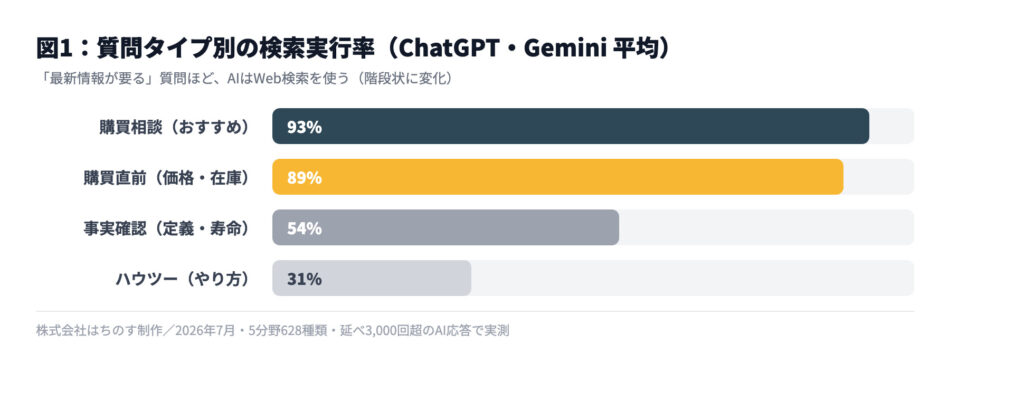Screen dimensions: 1024x401
Task: Click the empty track of the 31% bar
Action: (x=693, y=278)
